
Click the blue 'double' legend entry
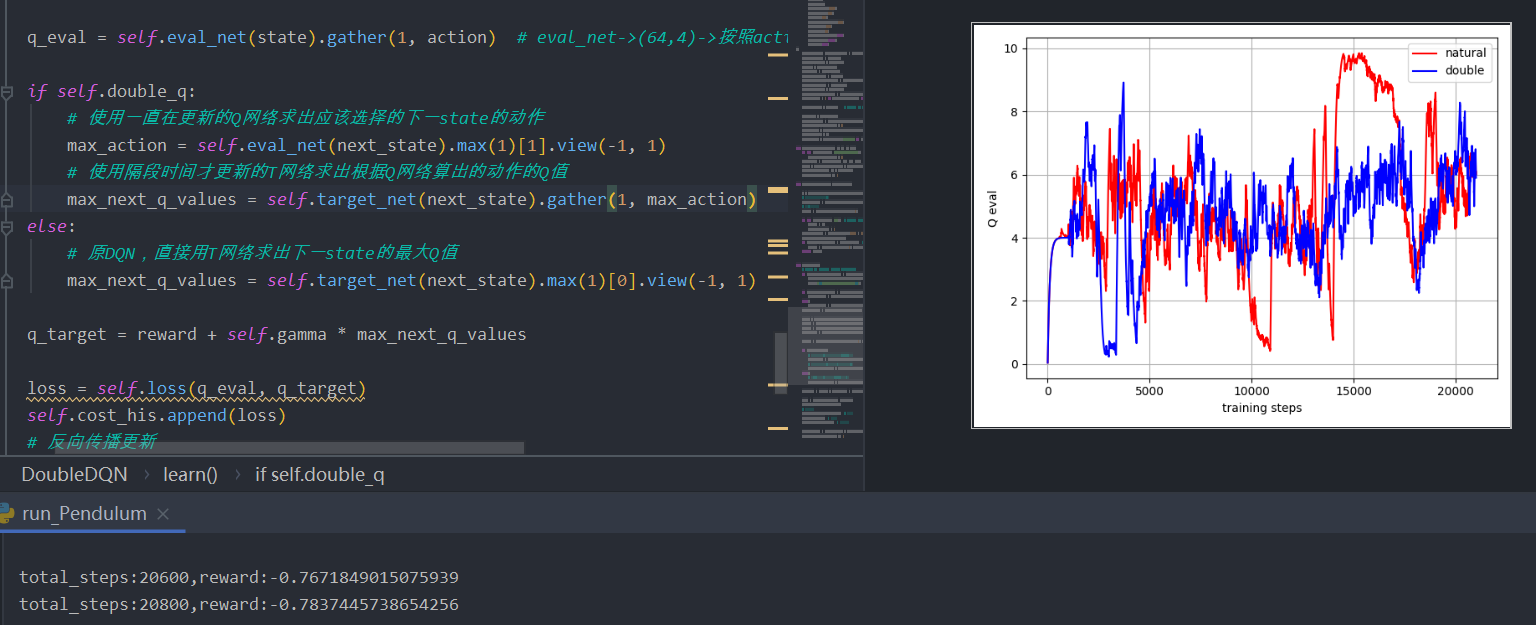coord(1447,70)
